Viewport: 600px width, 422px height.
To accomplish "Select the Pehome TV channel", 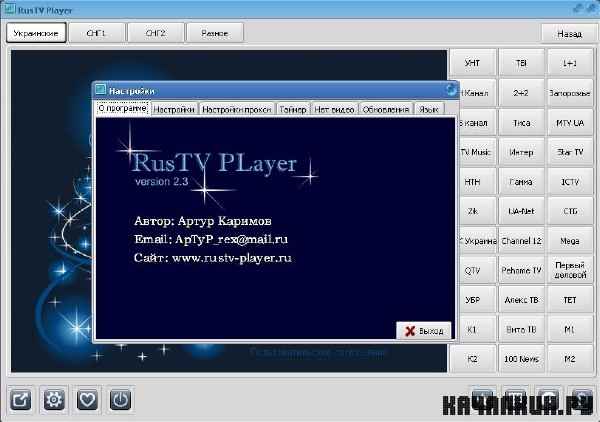I will [x=521, y=270].
